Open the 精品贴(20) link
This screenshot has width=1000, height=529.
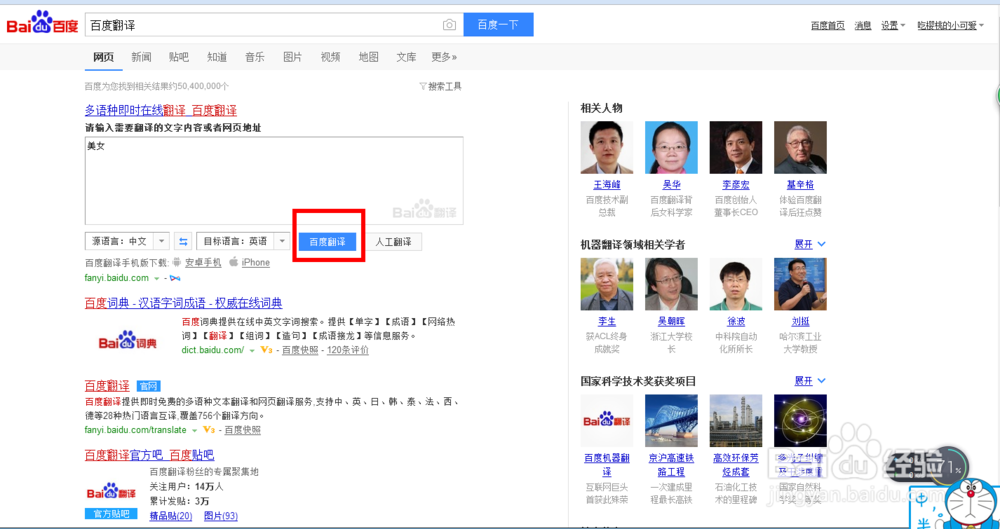coord(171,516)
